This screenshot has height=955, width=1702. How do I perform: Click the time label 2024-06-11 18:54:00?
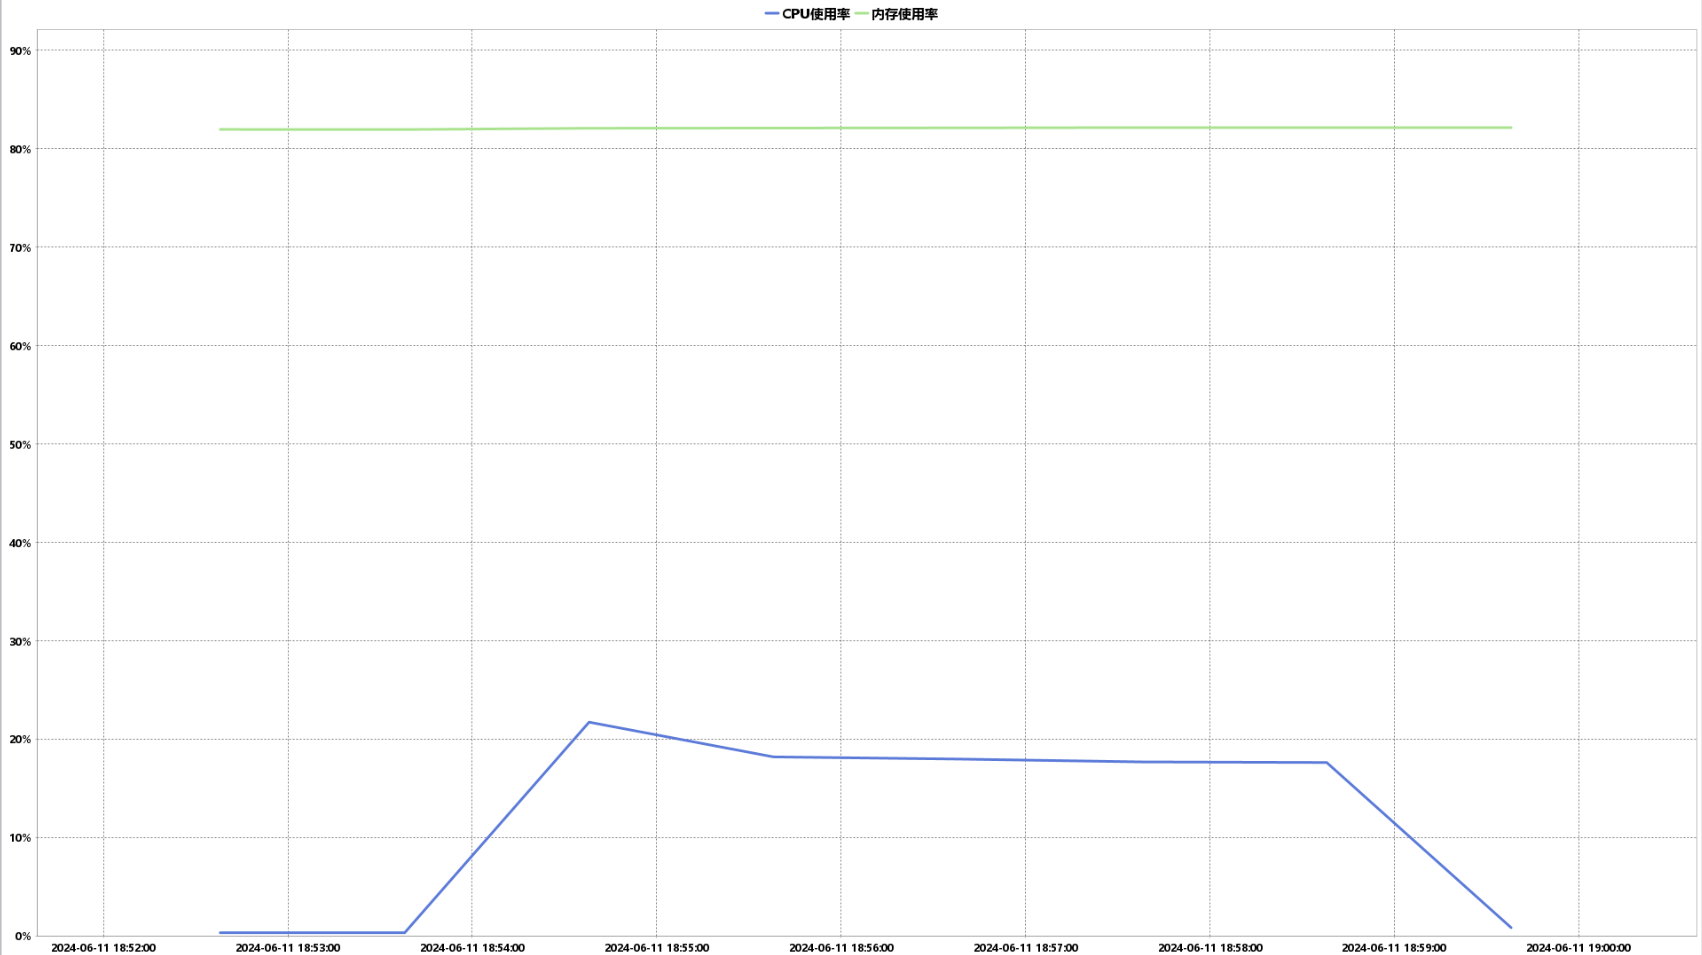[x=472, y=948]
